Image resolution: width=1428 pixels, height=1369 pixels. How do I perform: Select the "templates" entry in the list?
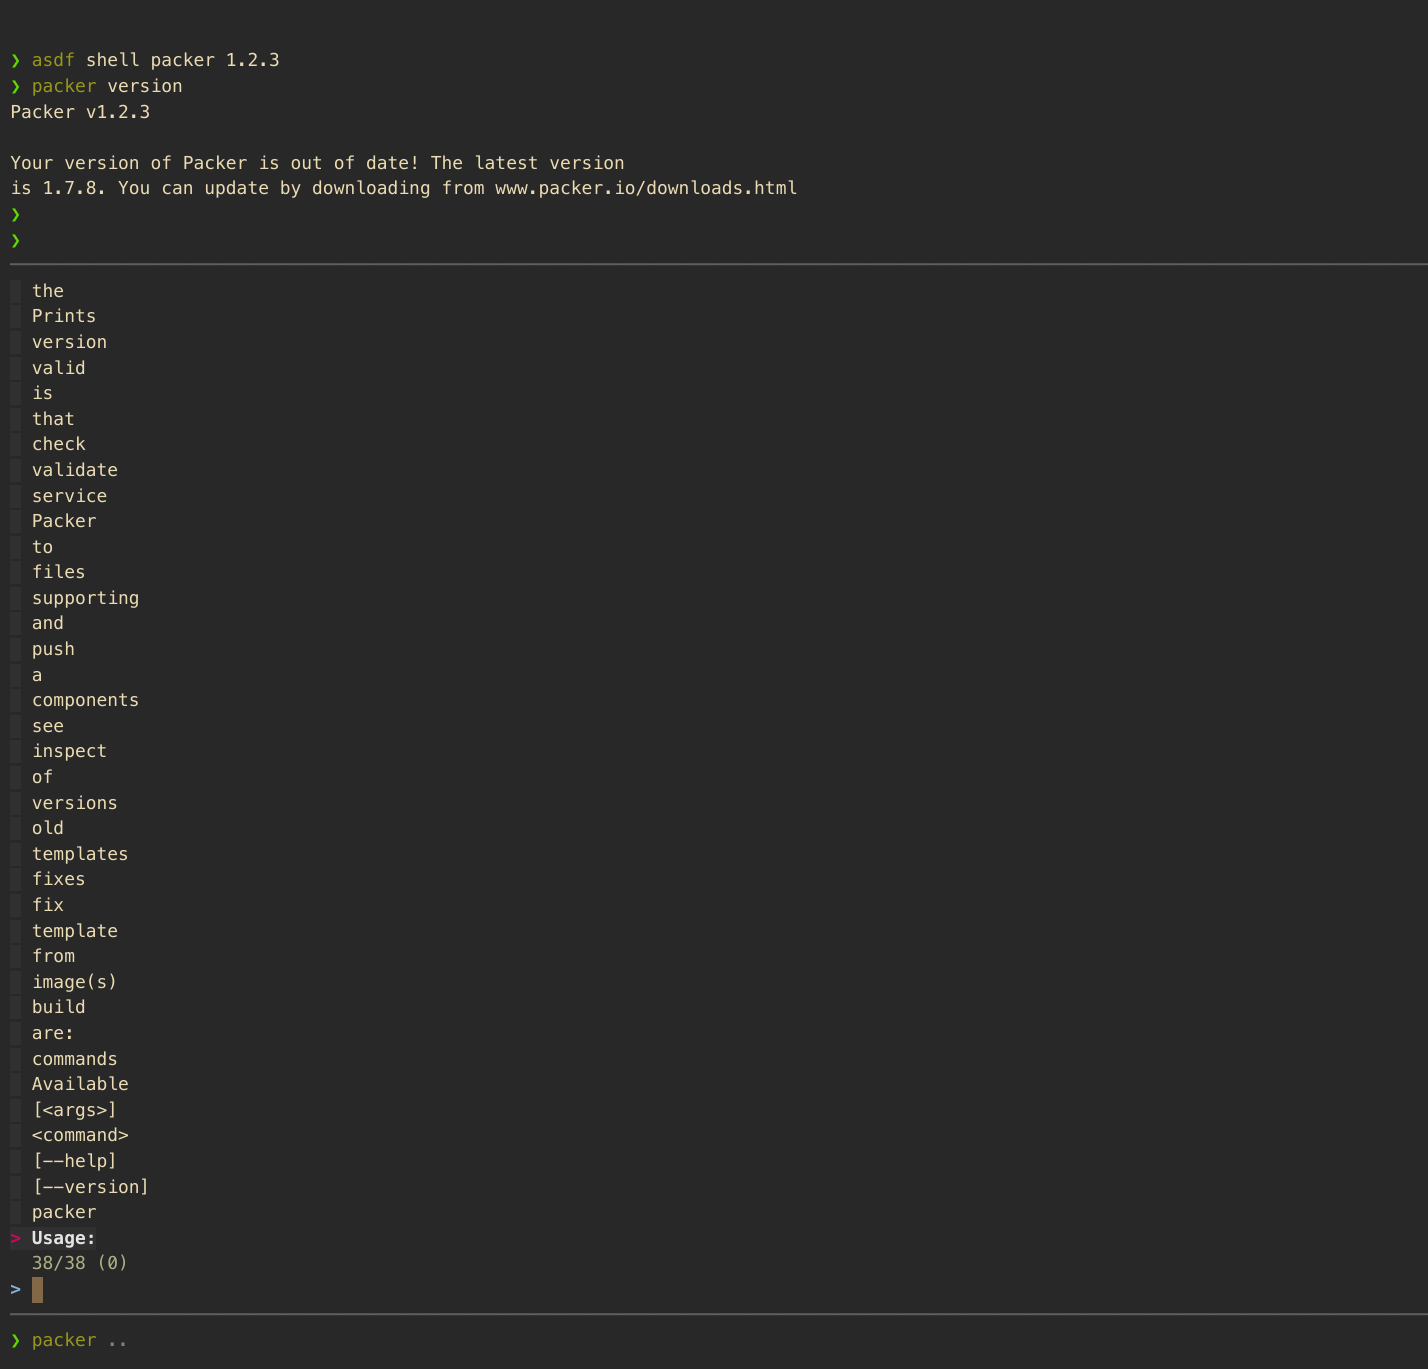pyautogui.click(x=80, y=853)
